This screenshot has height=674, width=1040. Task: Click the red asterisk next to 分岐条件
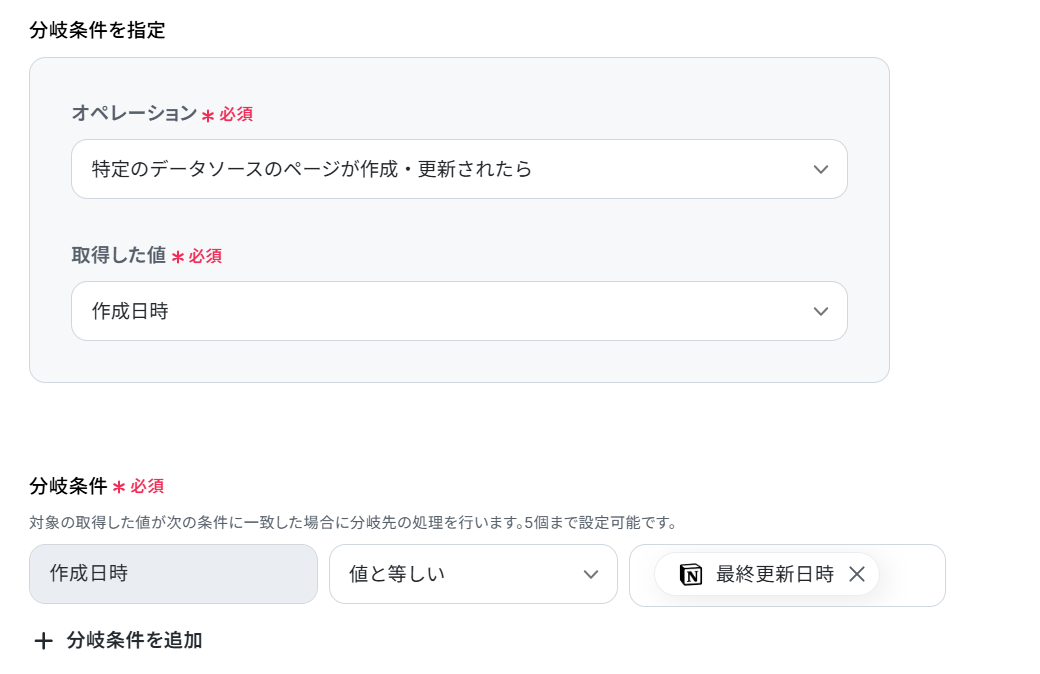coord(119,488)
